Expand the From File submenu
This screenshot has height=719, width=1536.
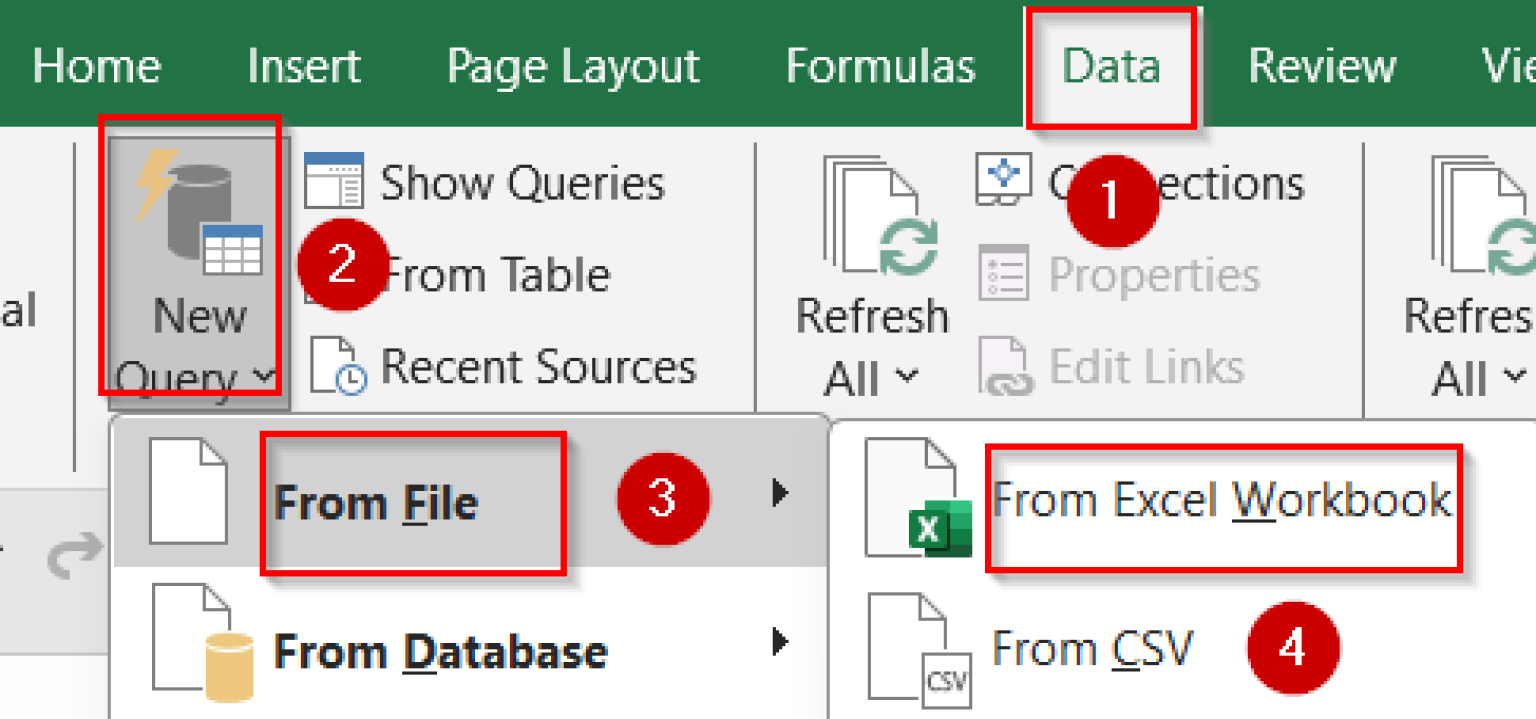[x=779, y=493]
